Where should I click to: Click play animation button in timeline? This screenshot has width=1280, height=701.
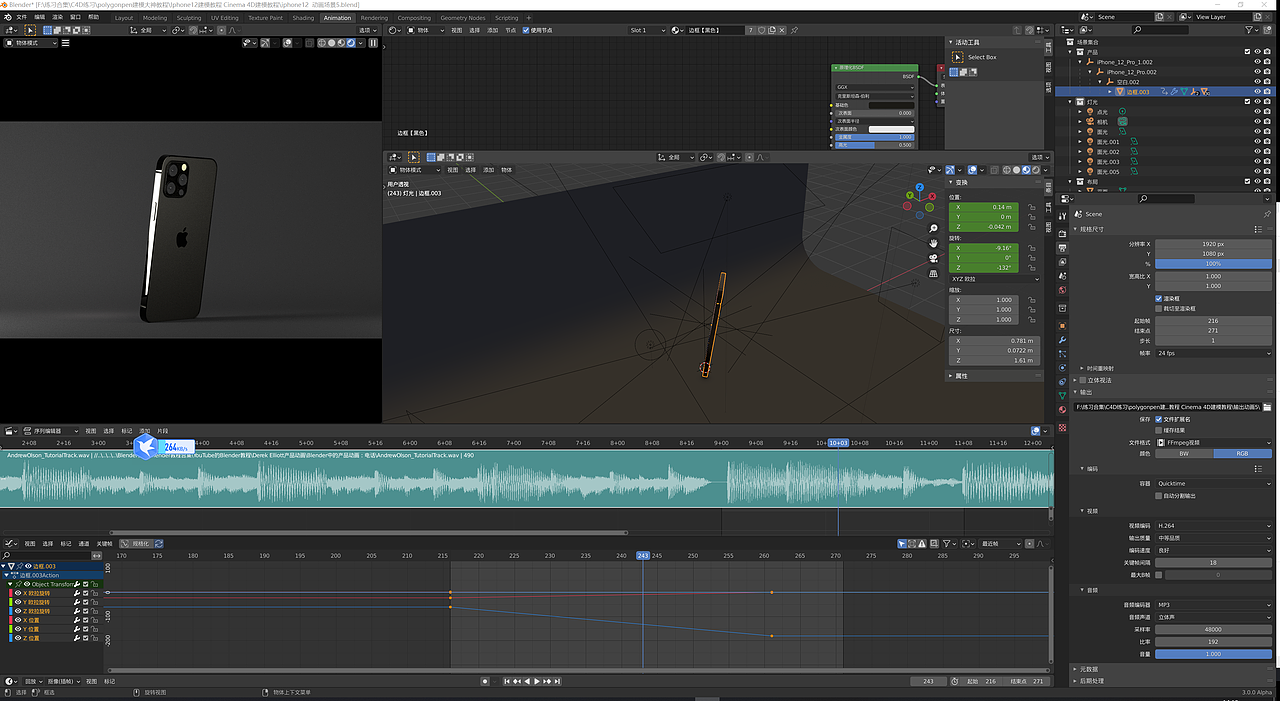(x=537, y=681)
